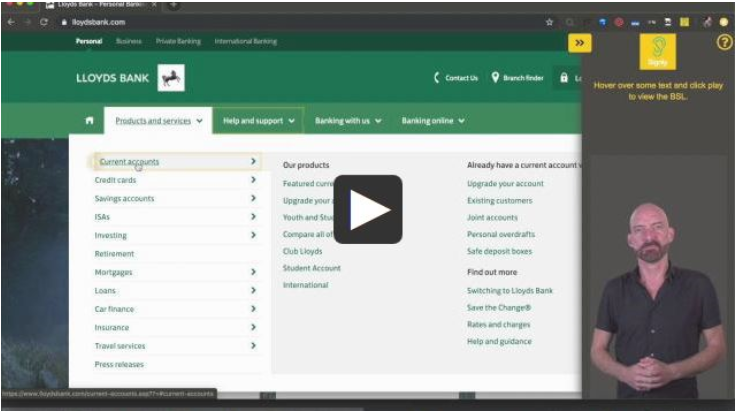Image resolution: width=737 pixels, height=411 pixels.
Task: Open the Banking with us menu
Action: point(348,121)
